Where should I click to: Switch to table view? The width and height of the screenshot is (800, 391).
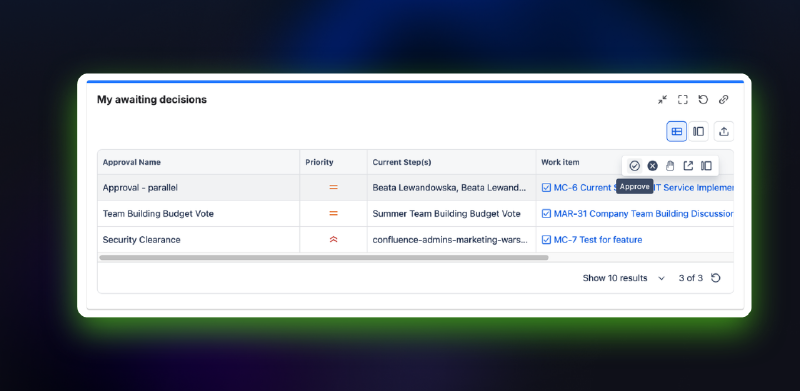pyautogui.click(x=677, y=132)
